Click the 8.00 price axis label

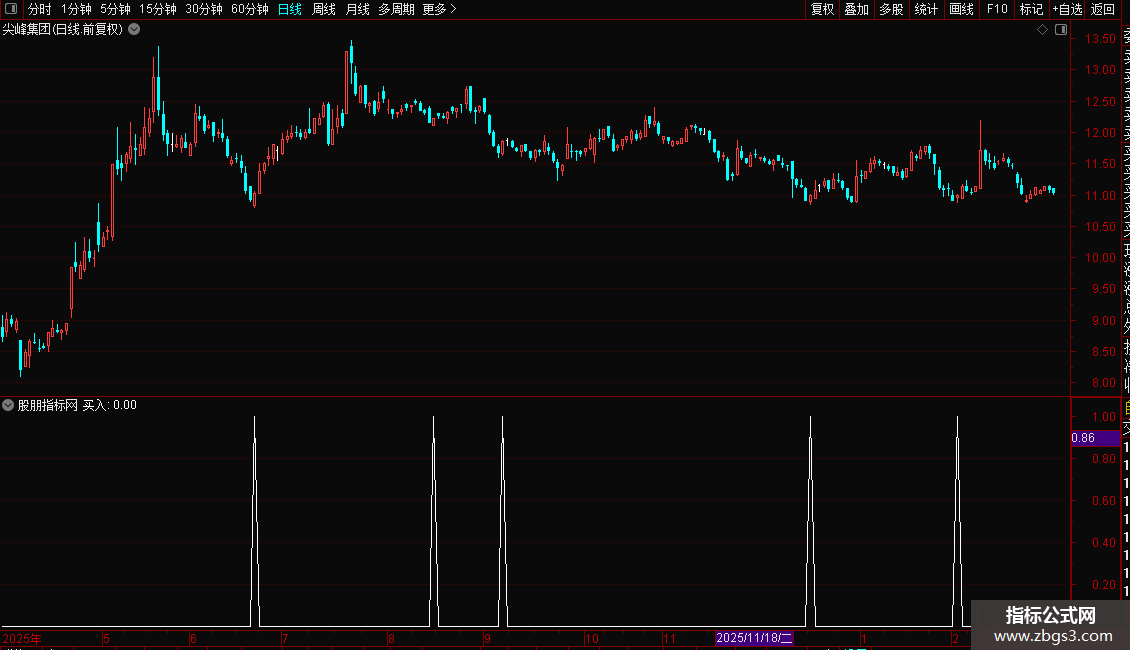pos(1103,383)
